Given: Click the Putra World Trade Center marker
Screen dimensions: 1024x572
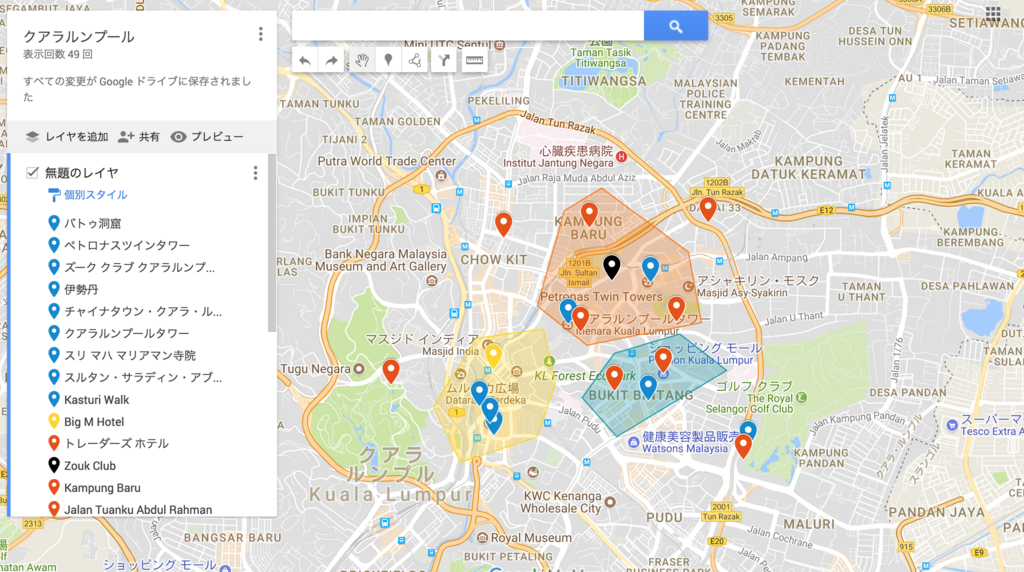Looking at the screenshot, I should pos(441,175).
